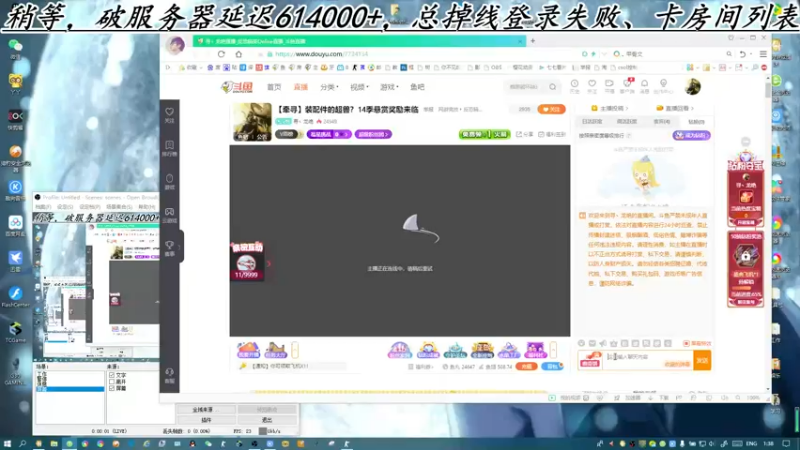The width and height of the screenshot is (800, 450).
Task: Open the 直播 nav tab
Action: tap(301, 87)
